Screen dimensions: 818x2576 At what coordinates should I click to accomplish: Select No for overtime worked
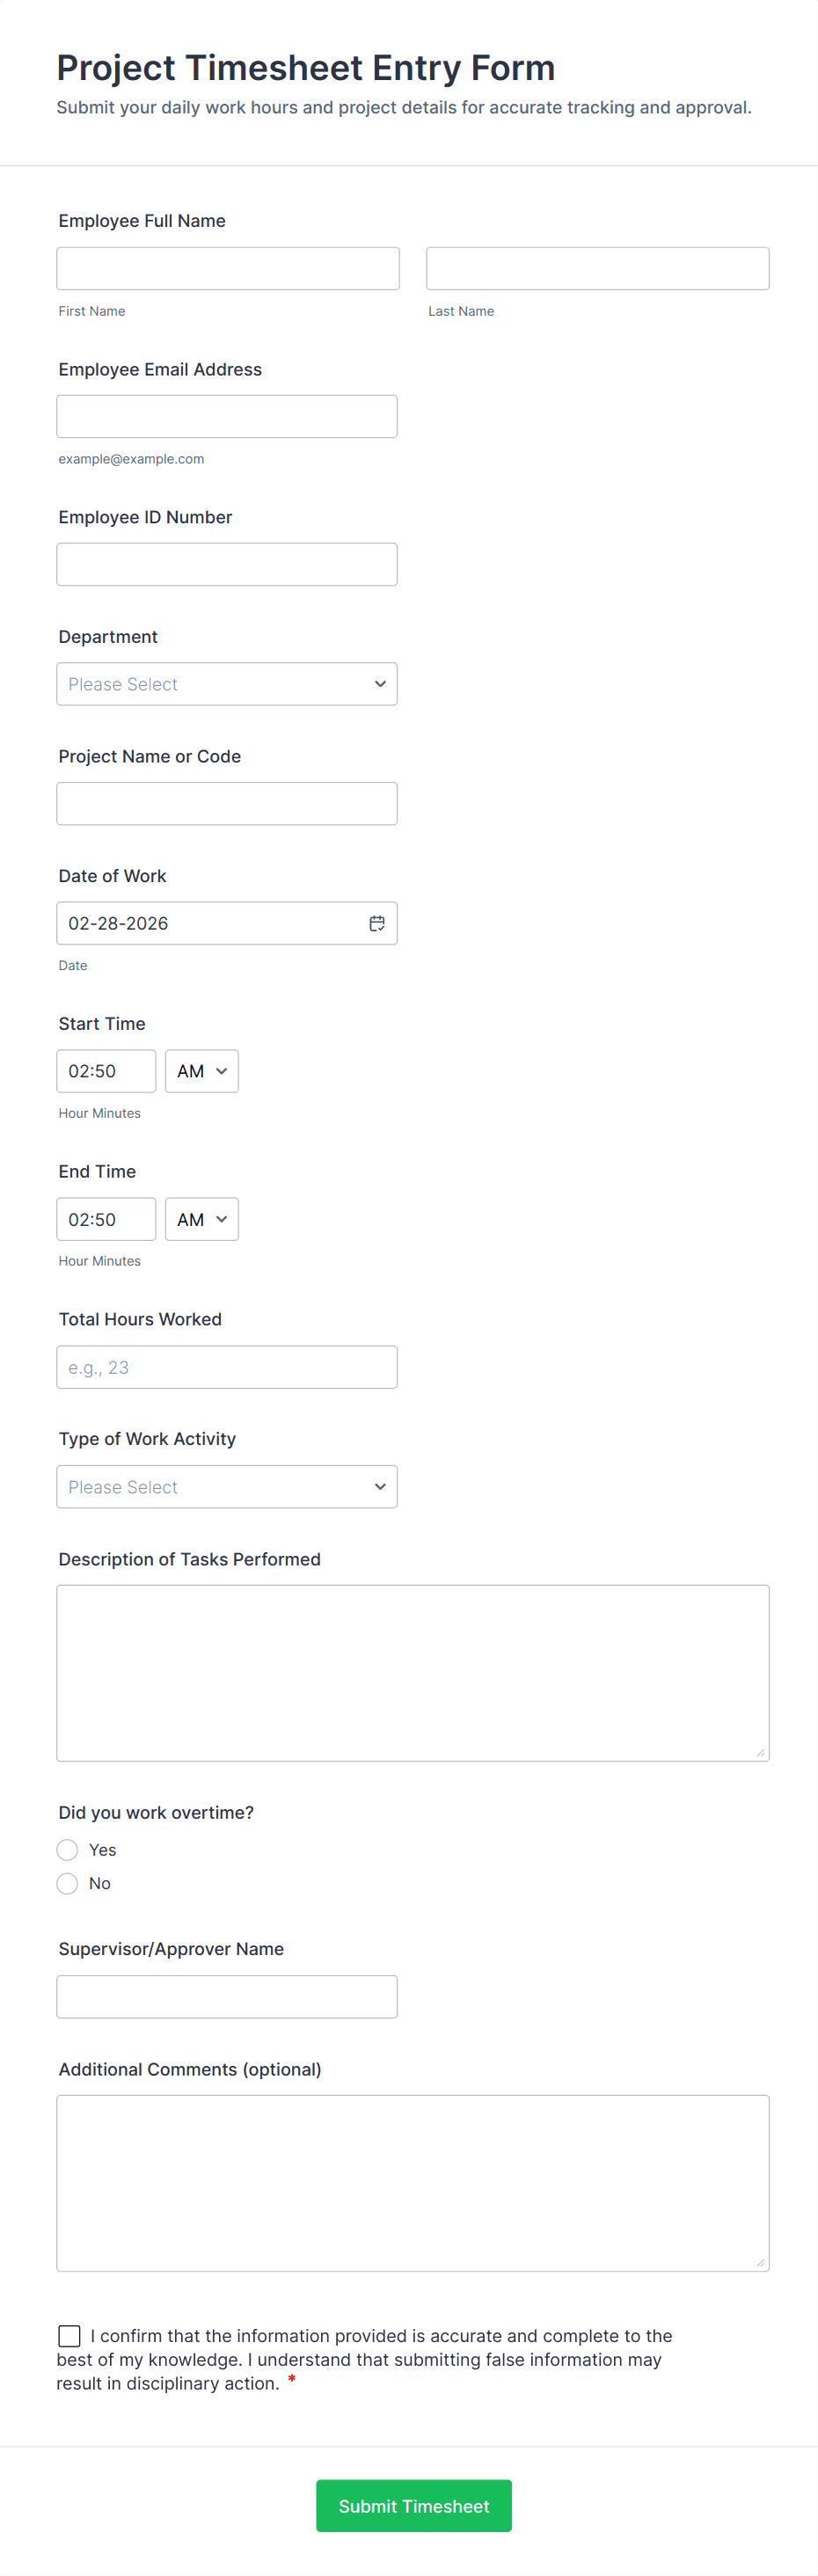click(x=68, y=1883)
